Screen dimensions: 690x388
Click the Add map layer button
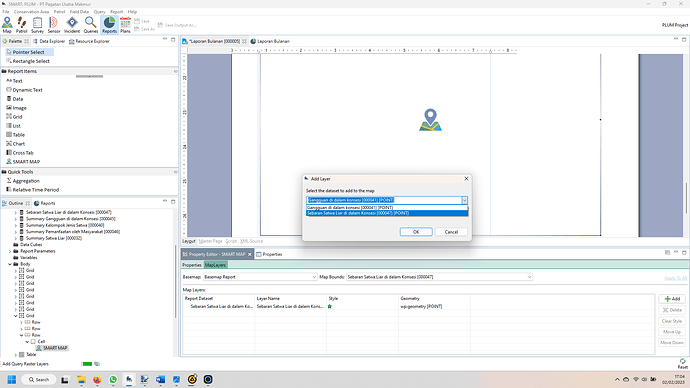tap(672, 299)
